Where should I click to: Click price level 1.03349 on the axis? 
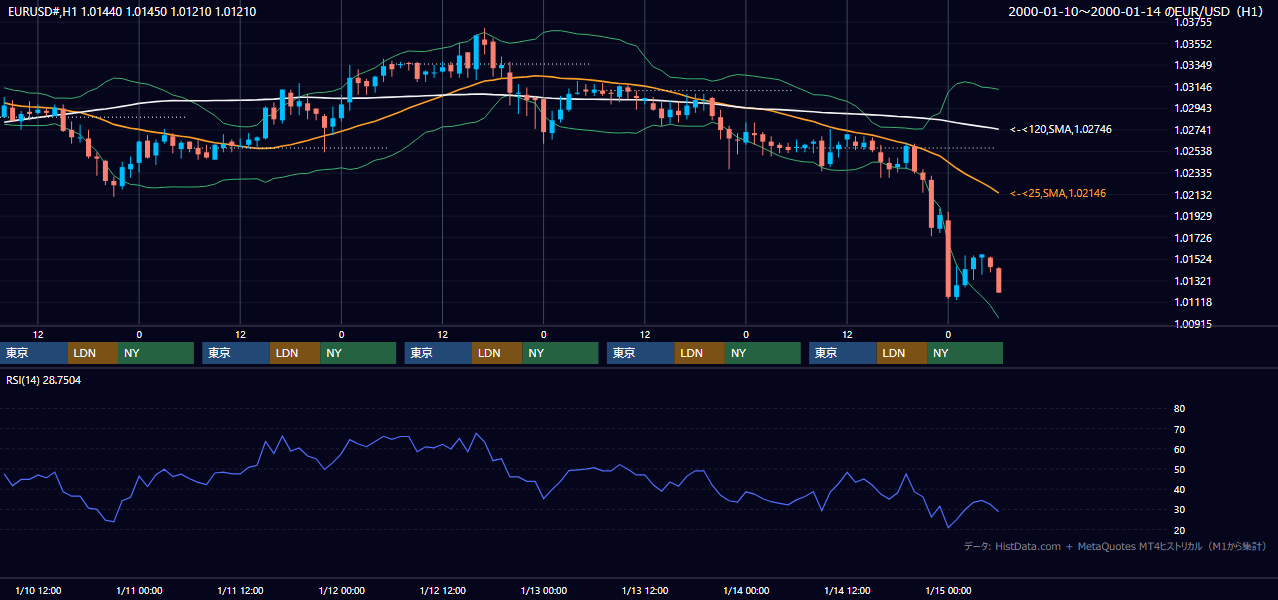point(1192,65)
